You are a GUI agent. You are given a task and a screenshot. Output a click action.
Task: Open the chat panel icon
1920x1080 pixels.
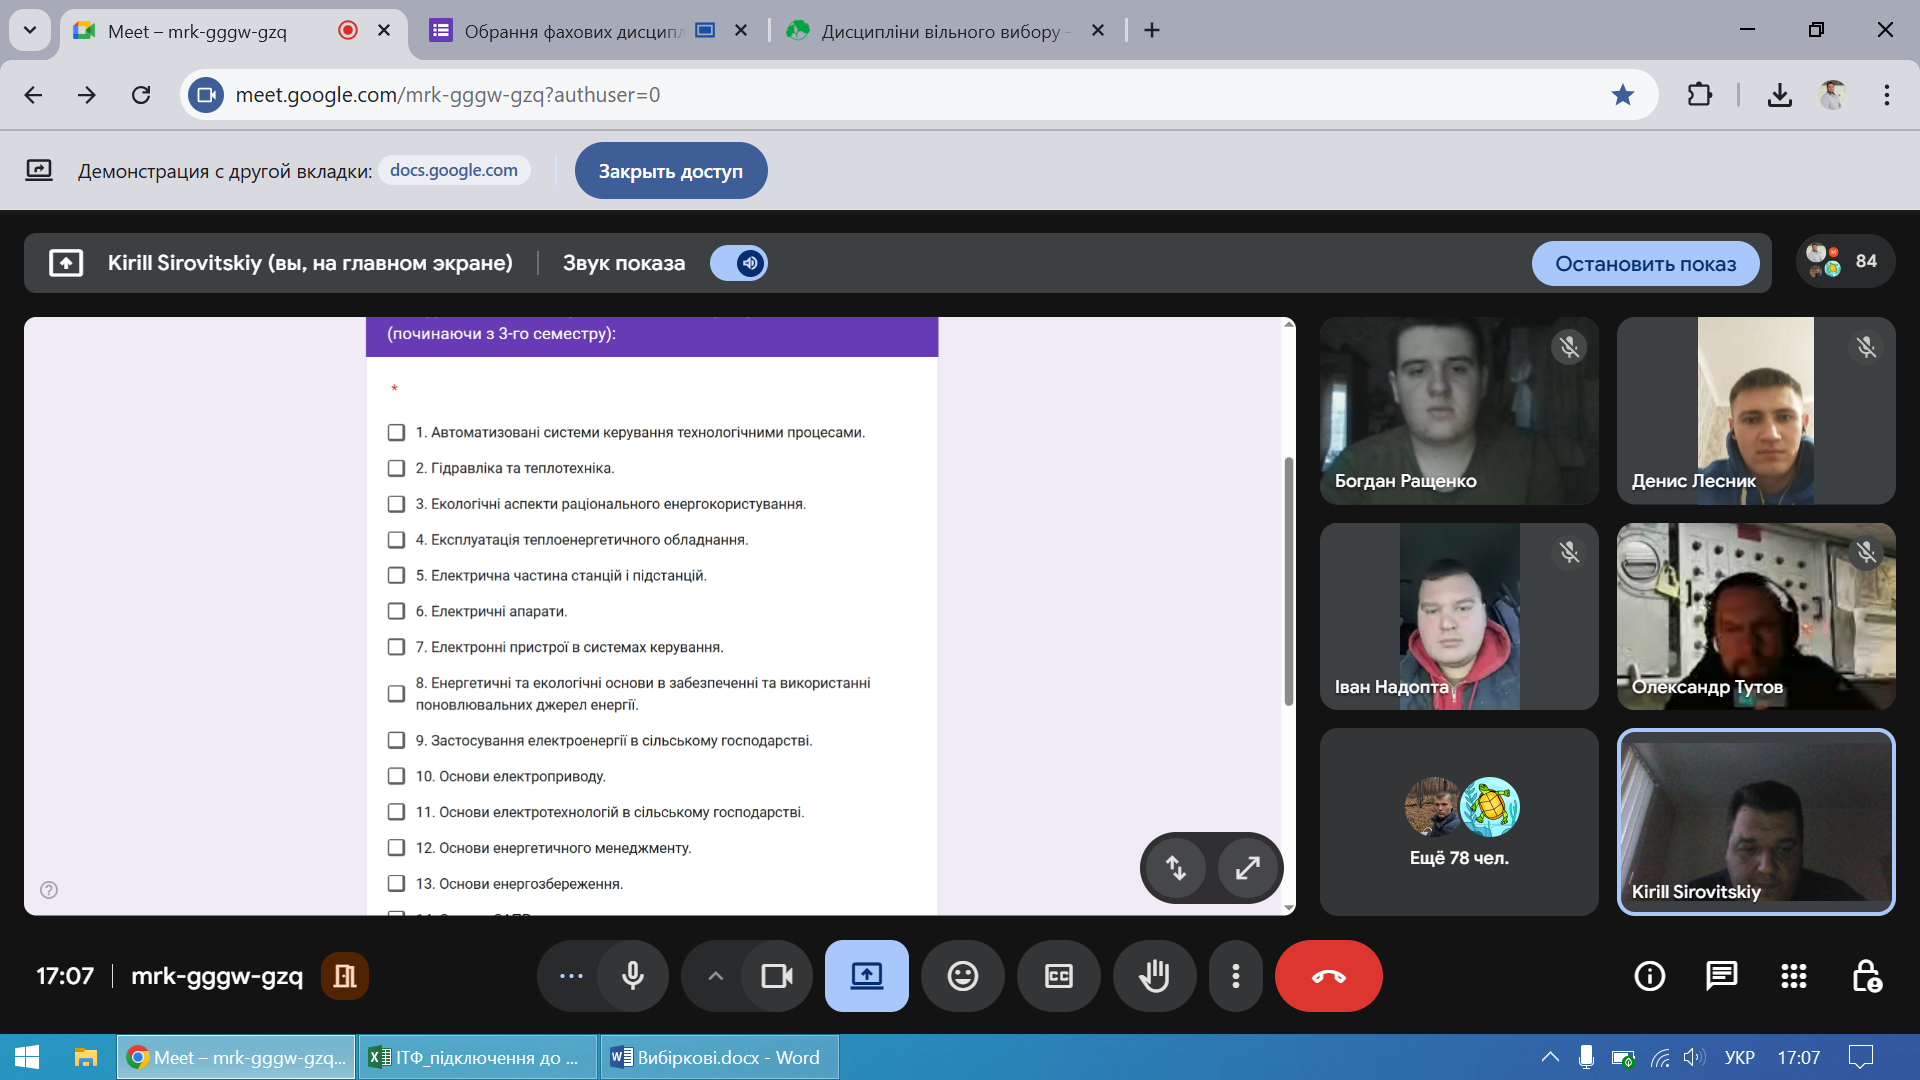point(1721,976)
